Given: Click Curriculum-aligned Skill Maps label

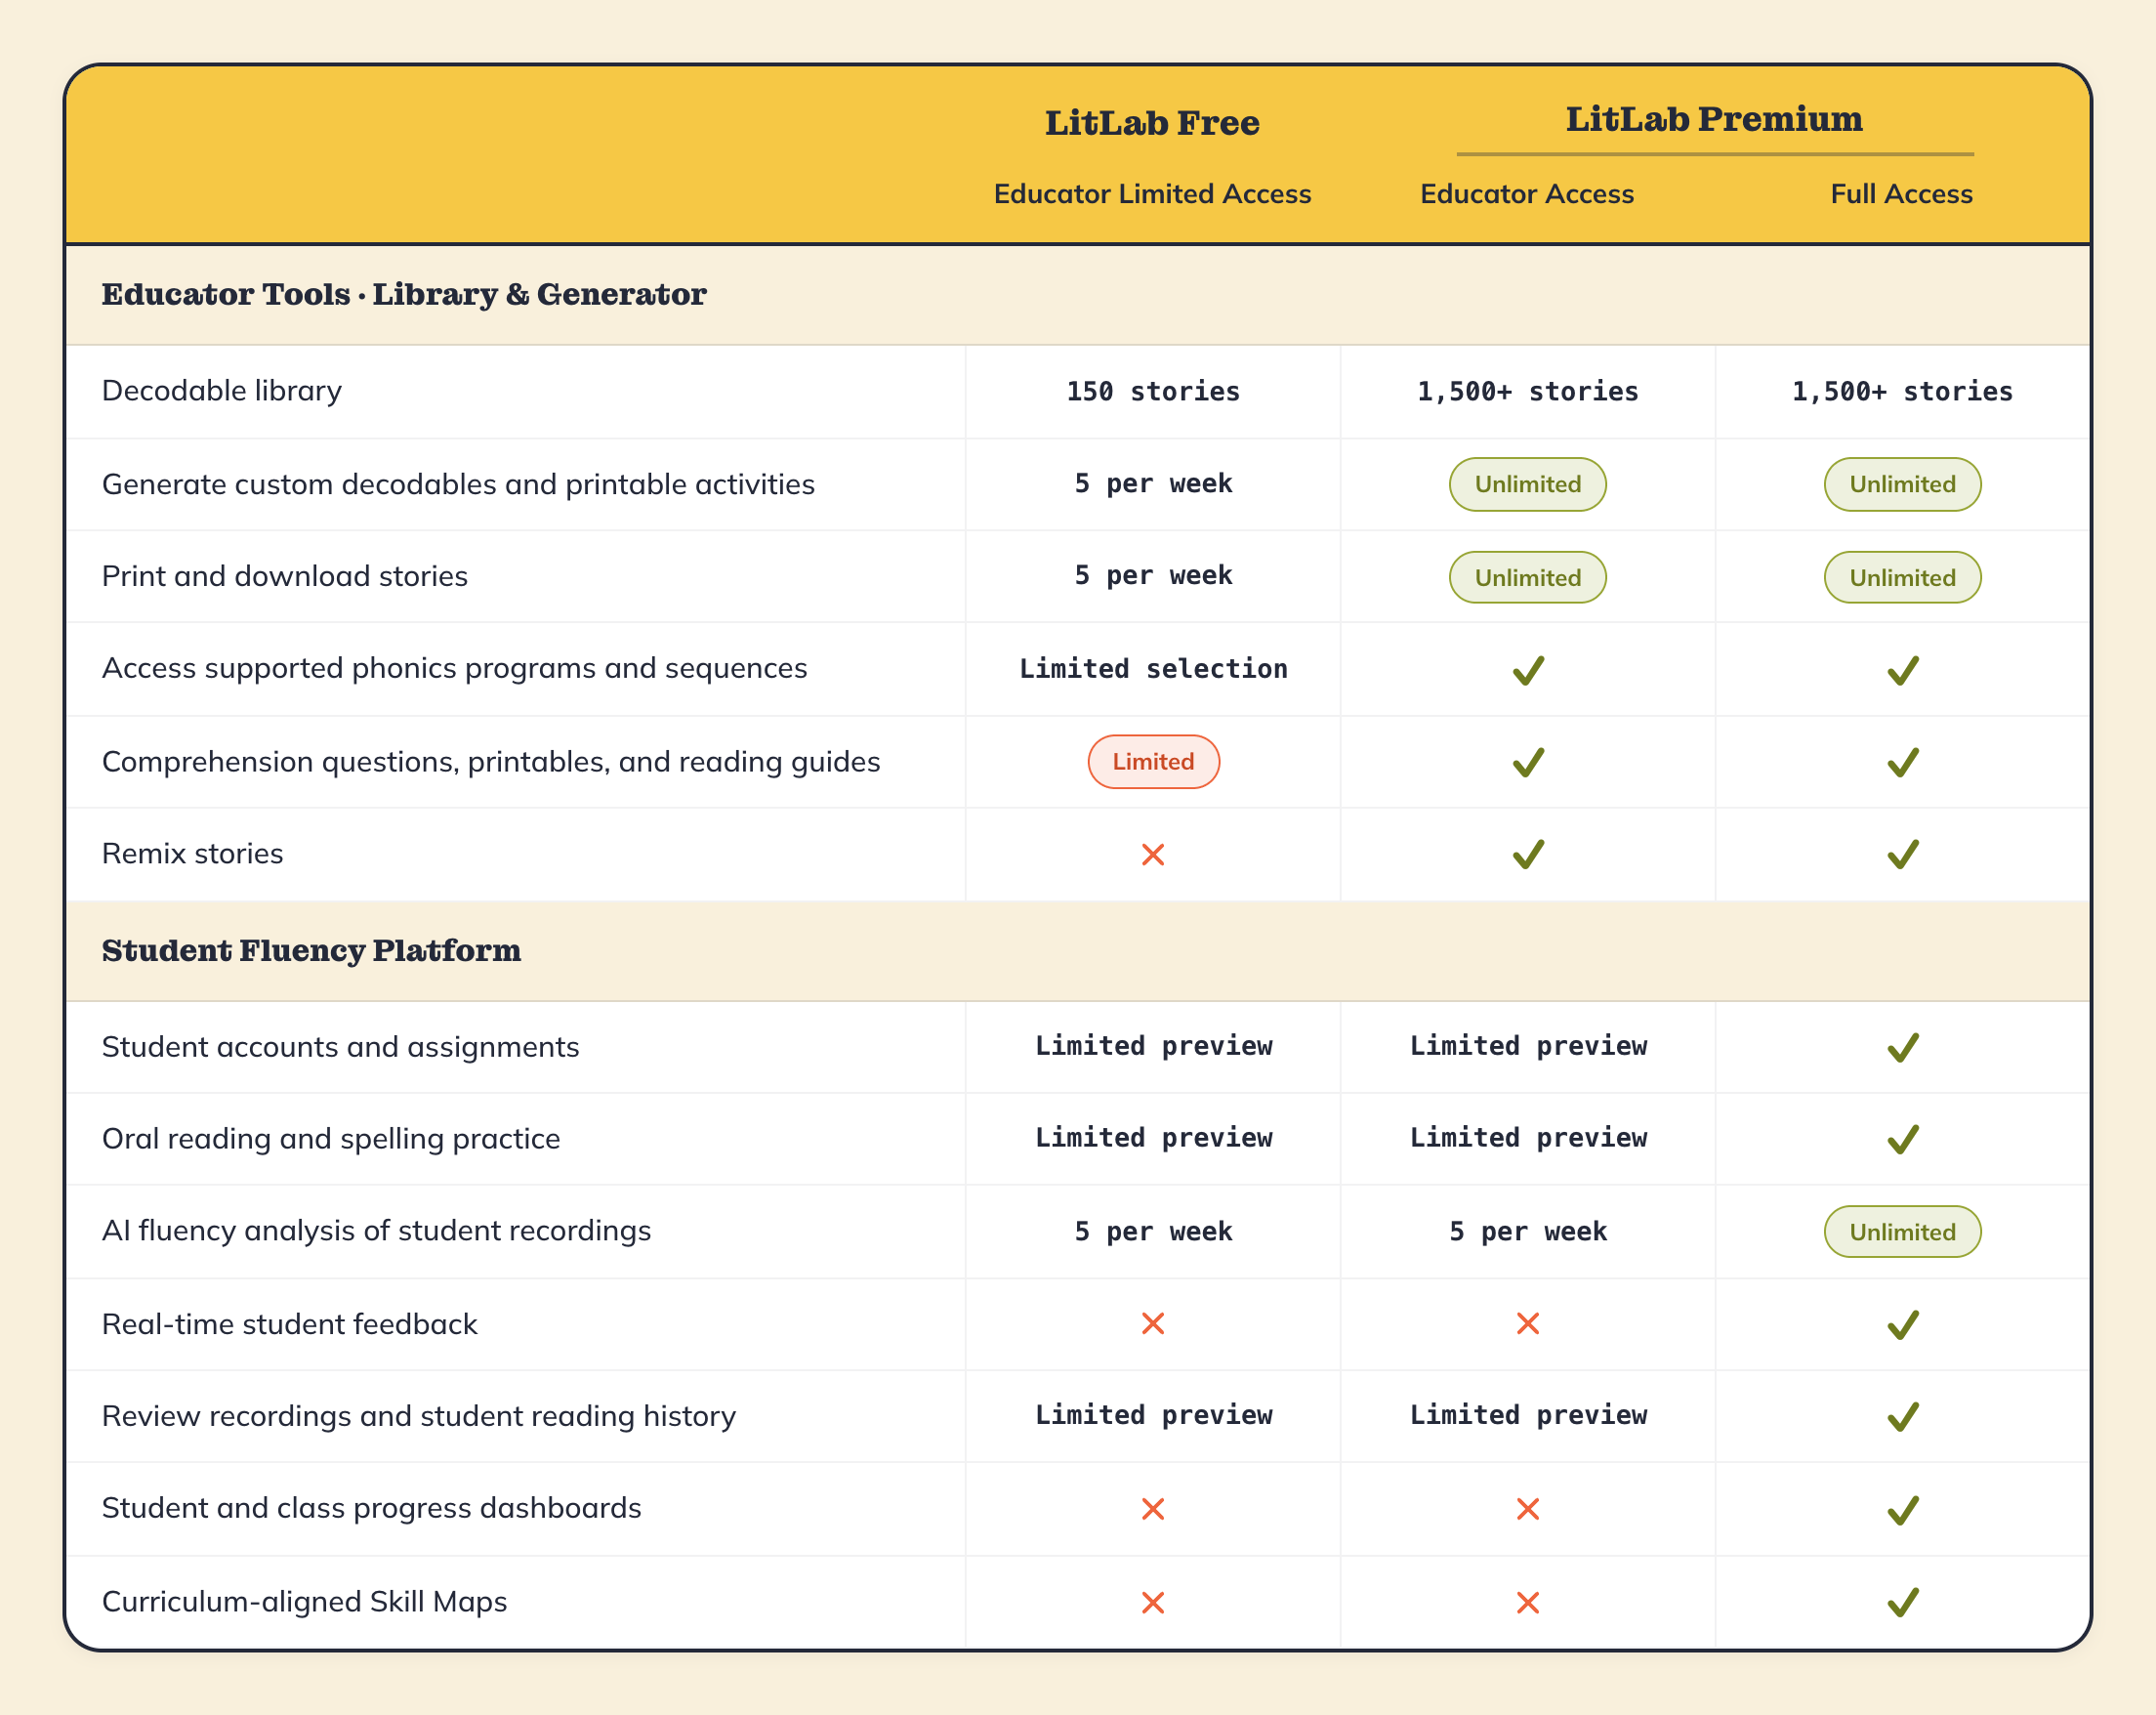Looking at the screenshot, I should (x=305, y=1603).
